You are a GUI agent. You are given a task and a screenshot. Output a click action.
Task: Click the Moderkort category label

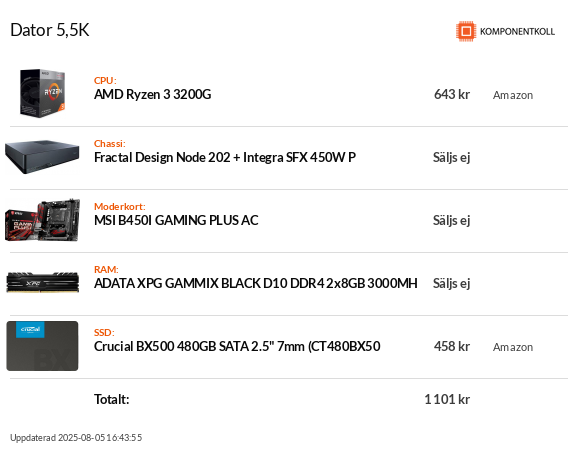120,206
